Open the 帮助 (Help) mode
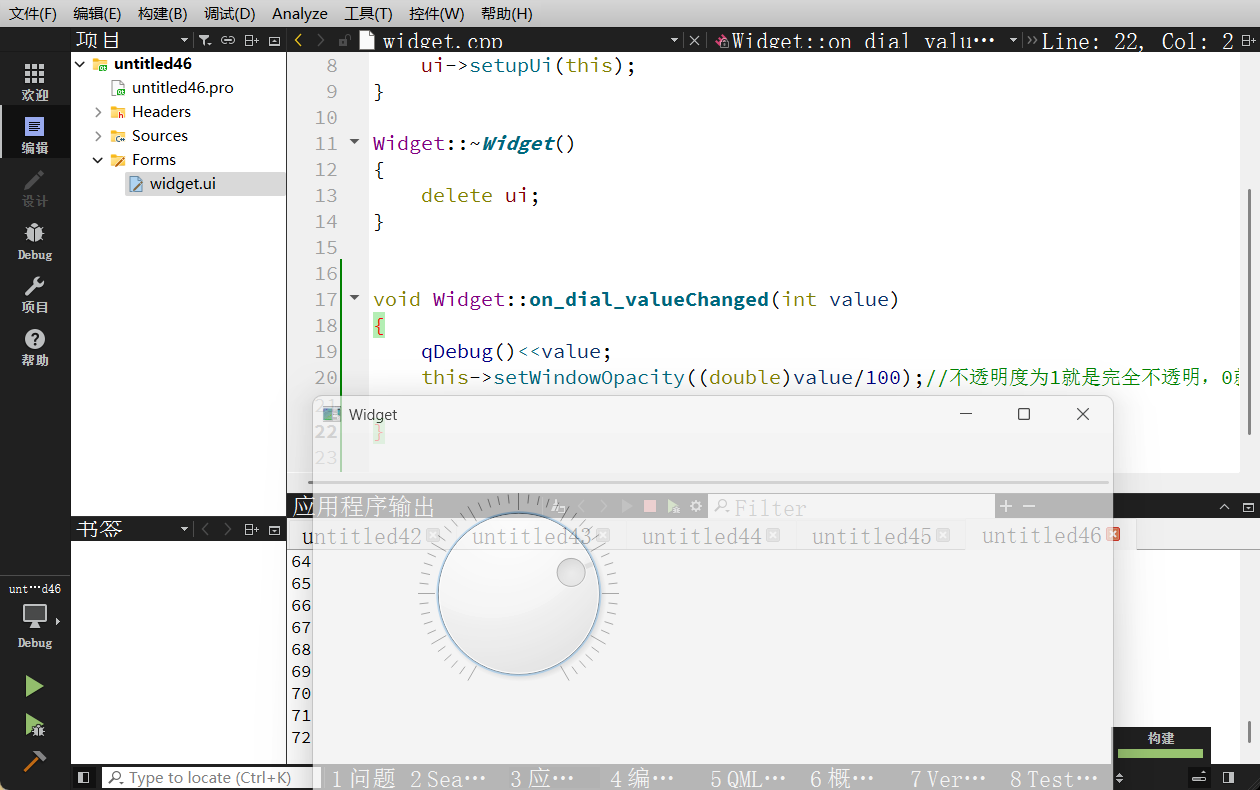 (35, 347)
